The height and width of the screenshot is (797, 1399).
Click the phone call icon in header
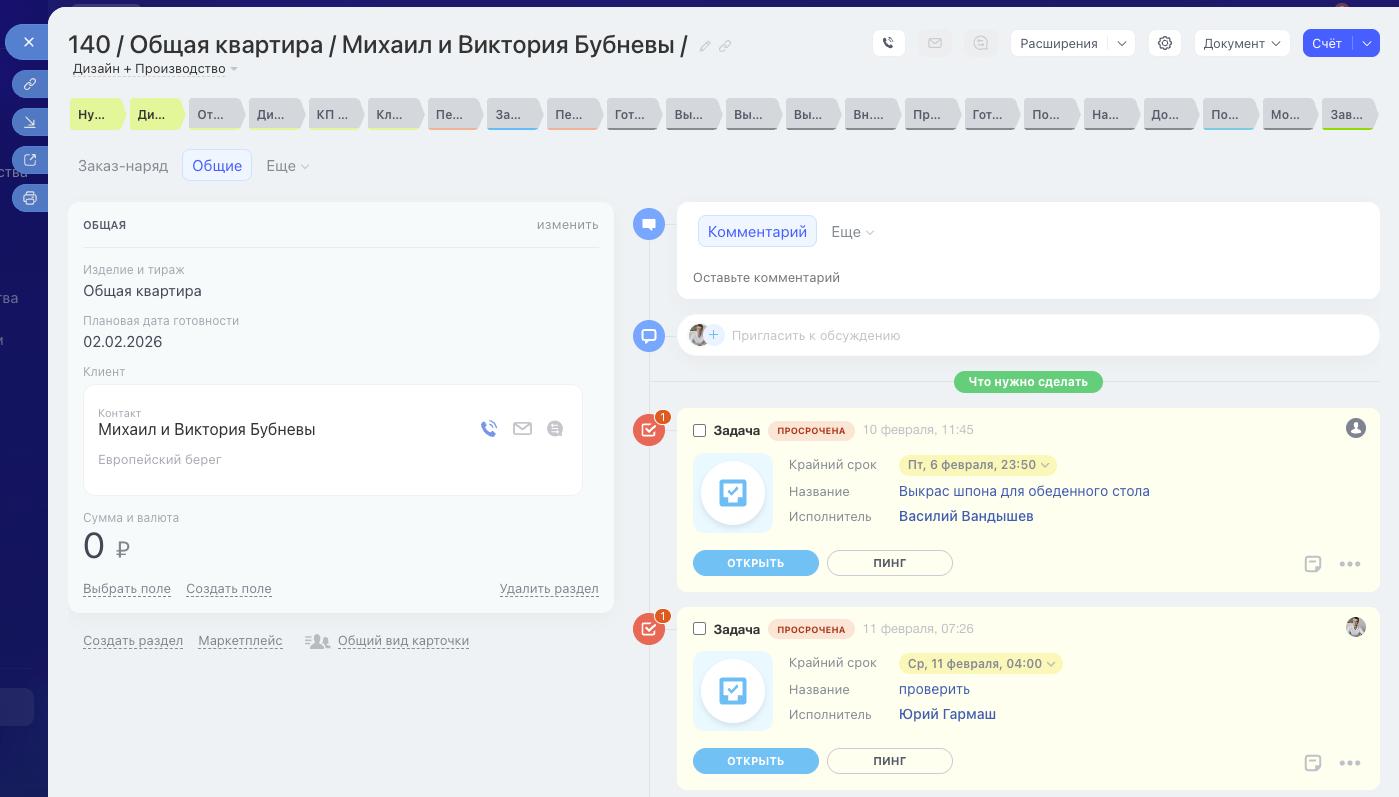(x=889, y=43)
